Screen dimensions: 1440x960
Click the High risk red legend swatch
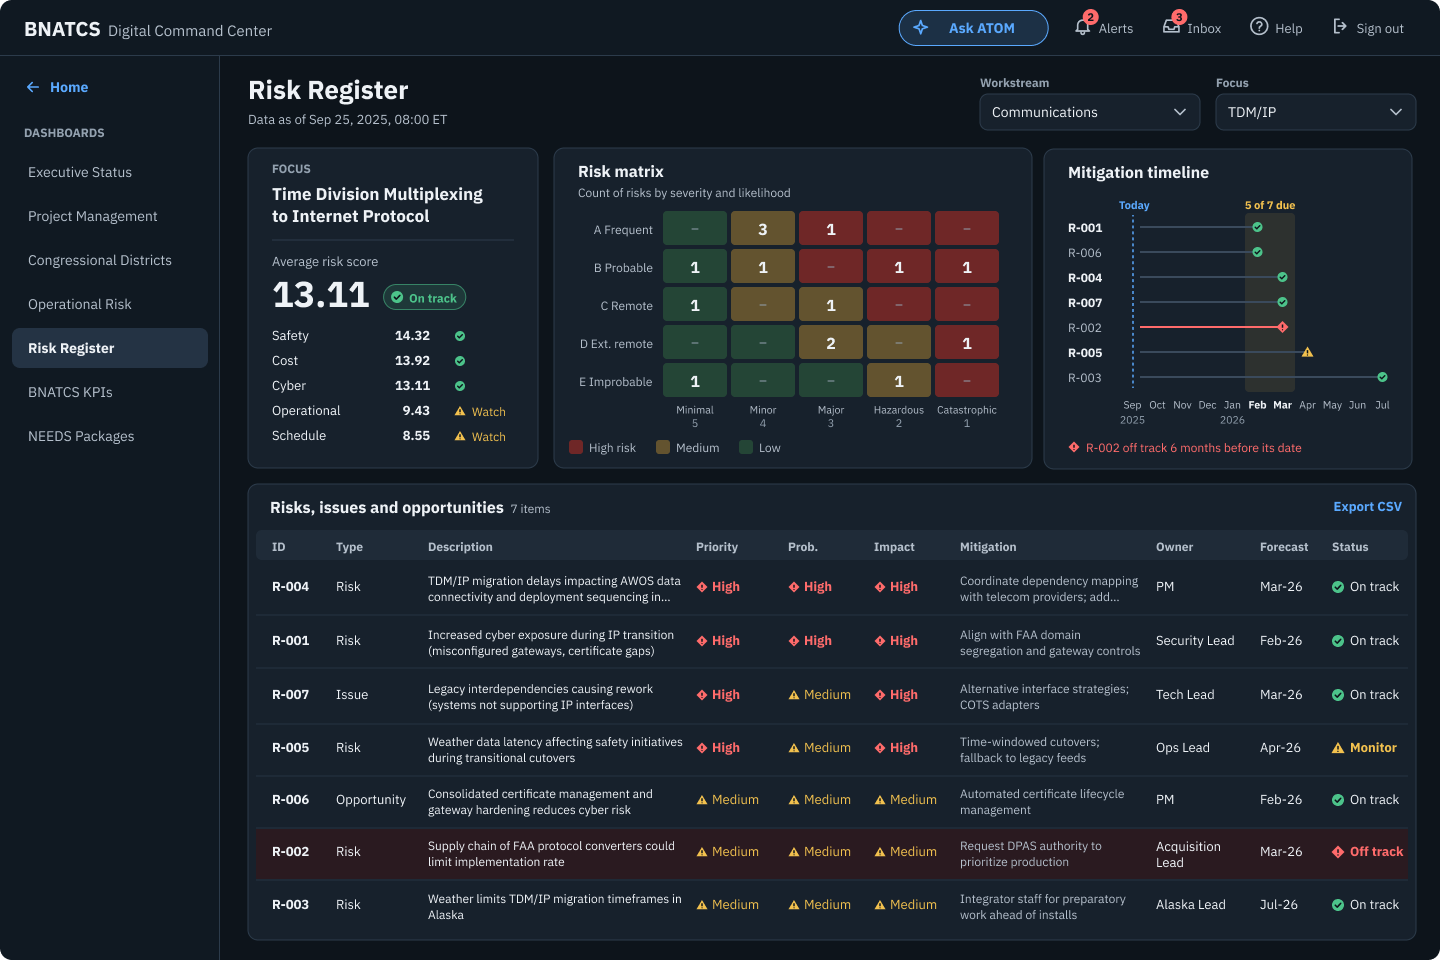point(576,447)
